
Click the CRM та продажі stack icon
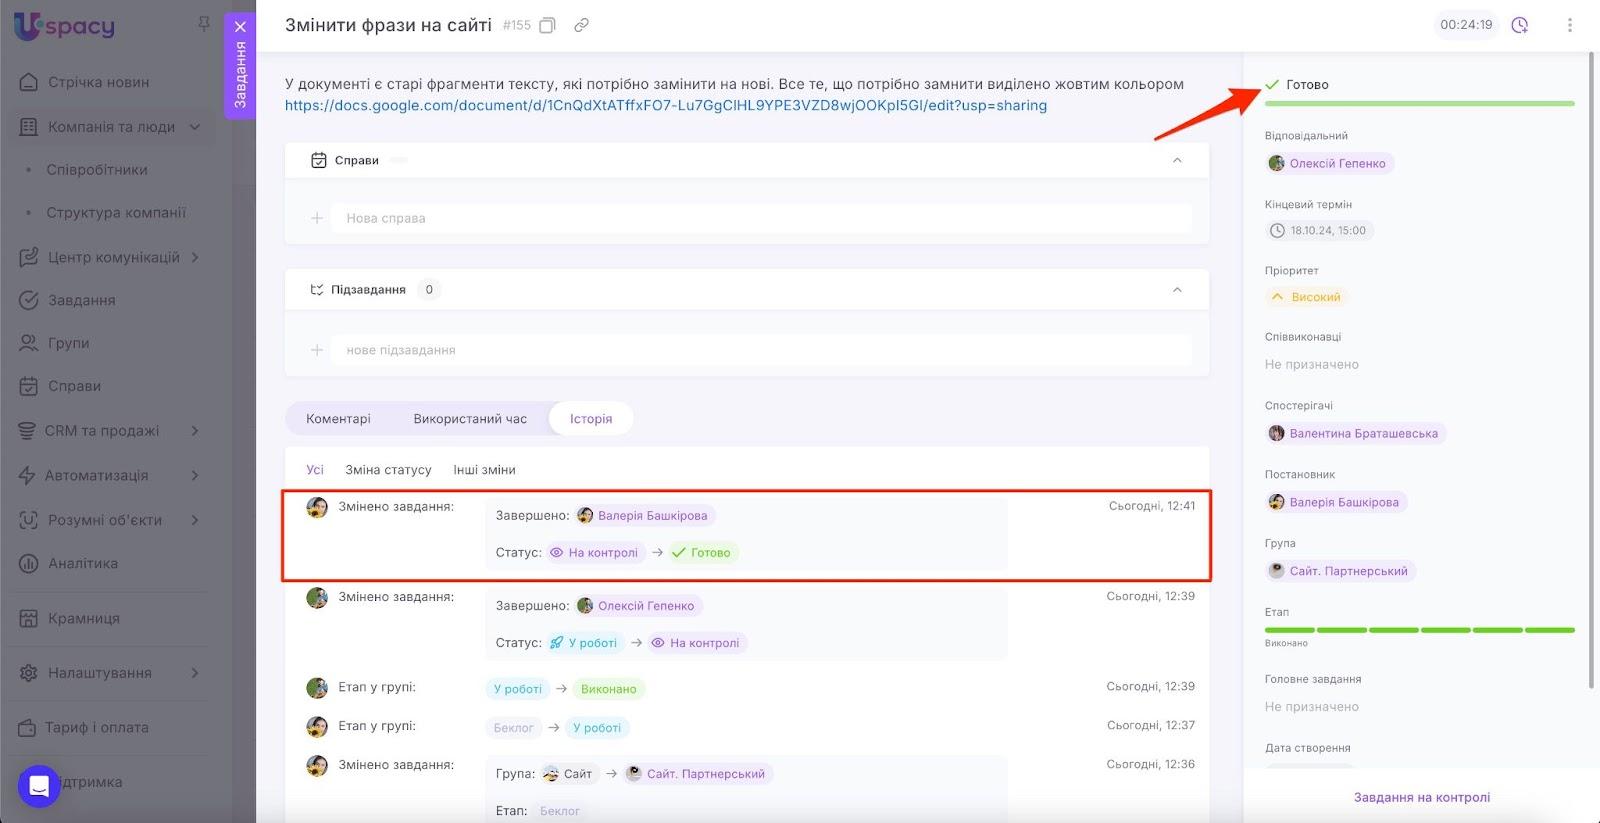[x=28, y=431]
